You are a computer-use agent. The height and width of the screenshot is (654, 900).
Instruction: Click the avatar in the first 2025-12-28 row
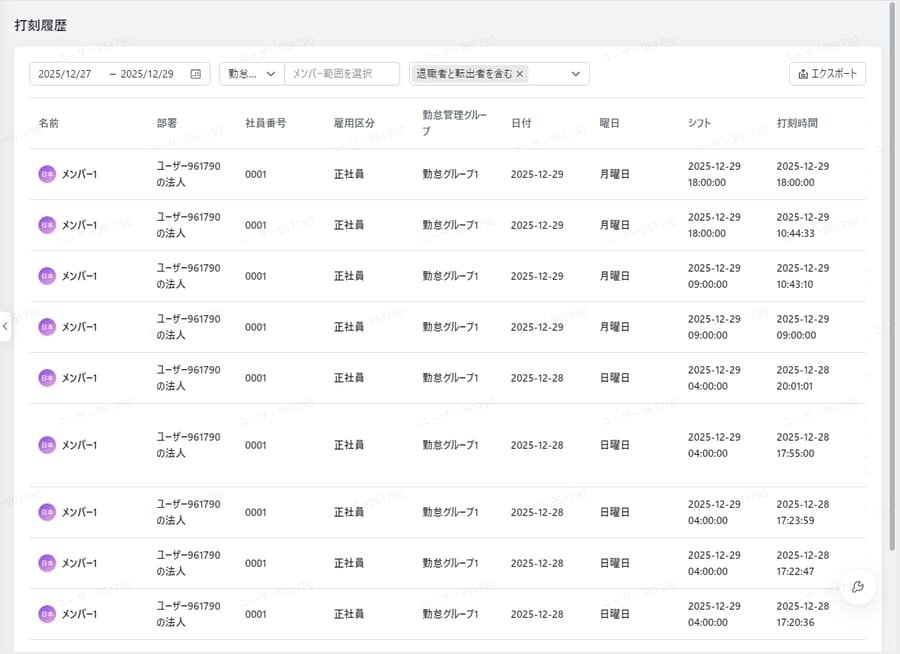pos(46,378)
